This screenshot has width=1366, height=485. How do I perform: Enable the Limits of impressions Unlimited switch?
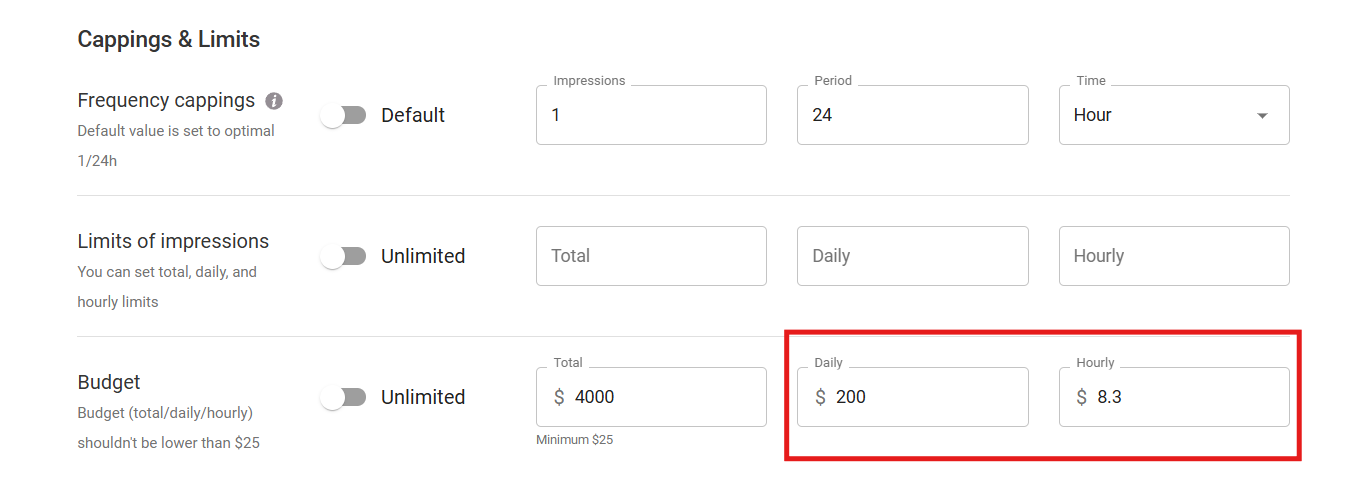coord(344,257)
